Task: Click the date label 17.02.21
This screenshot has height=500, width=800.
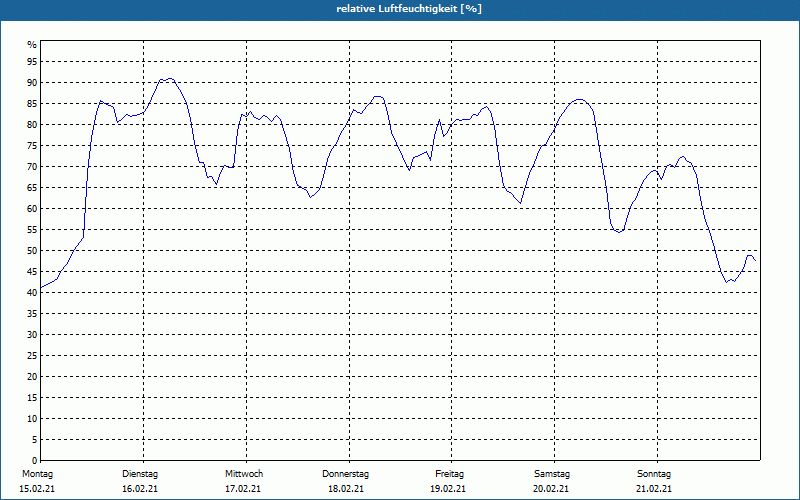Action: click(x=243, y=489)
